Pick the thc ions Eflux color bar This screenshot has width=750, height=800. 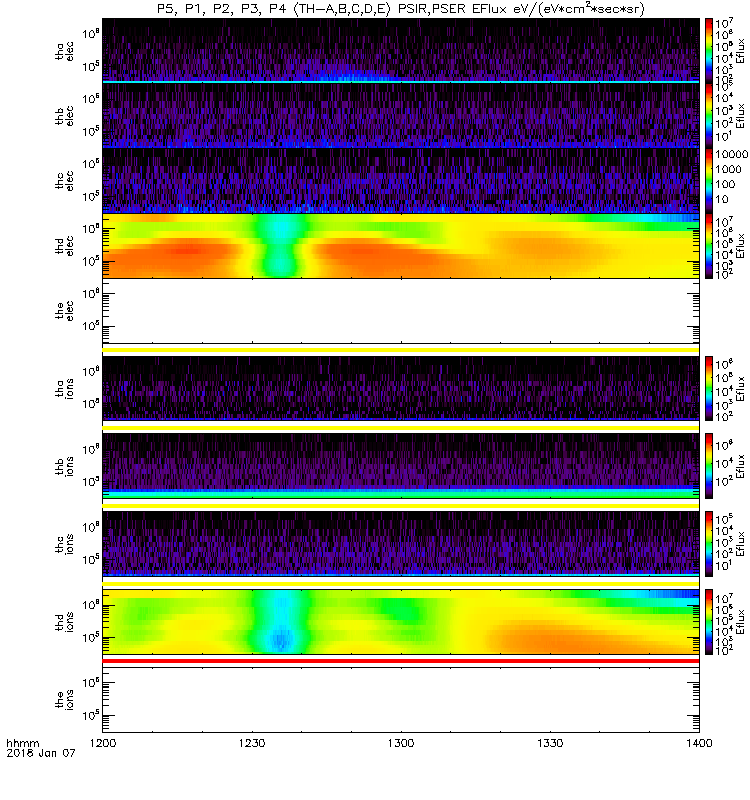[x=709, y=544]
